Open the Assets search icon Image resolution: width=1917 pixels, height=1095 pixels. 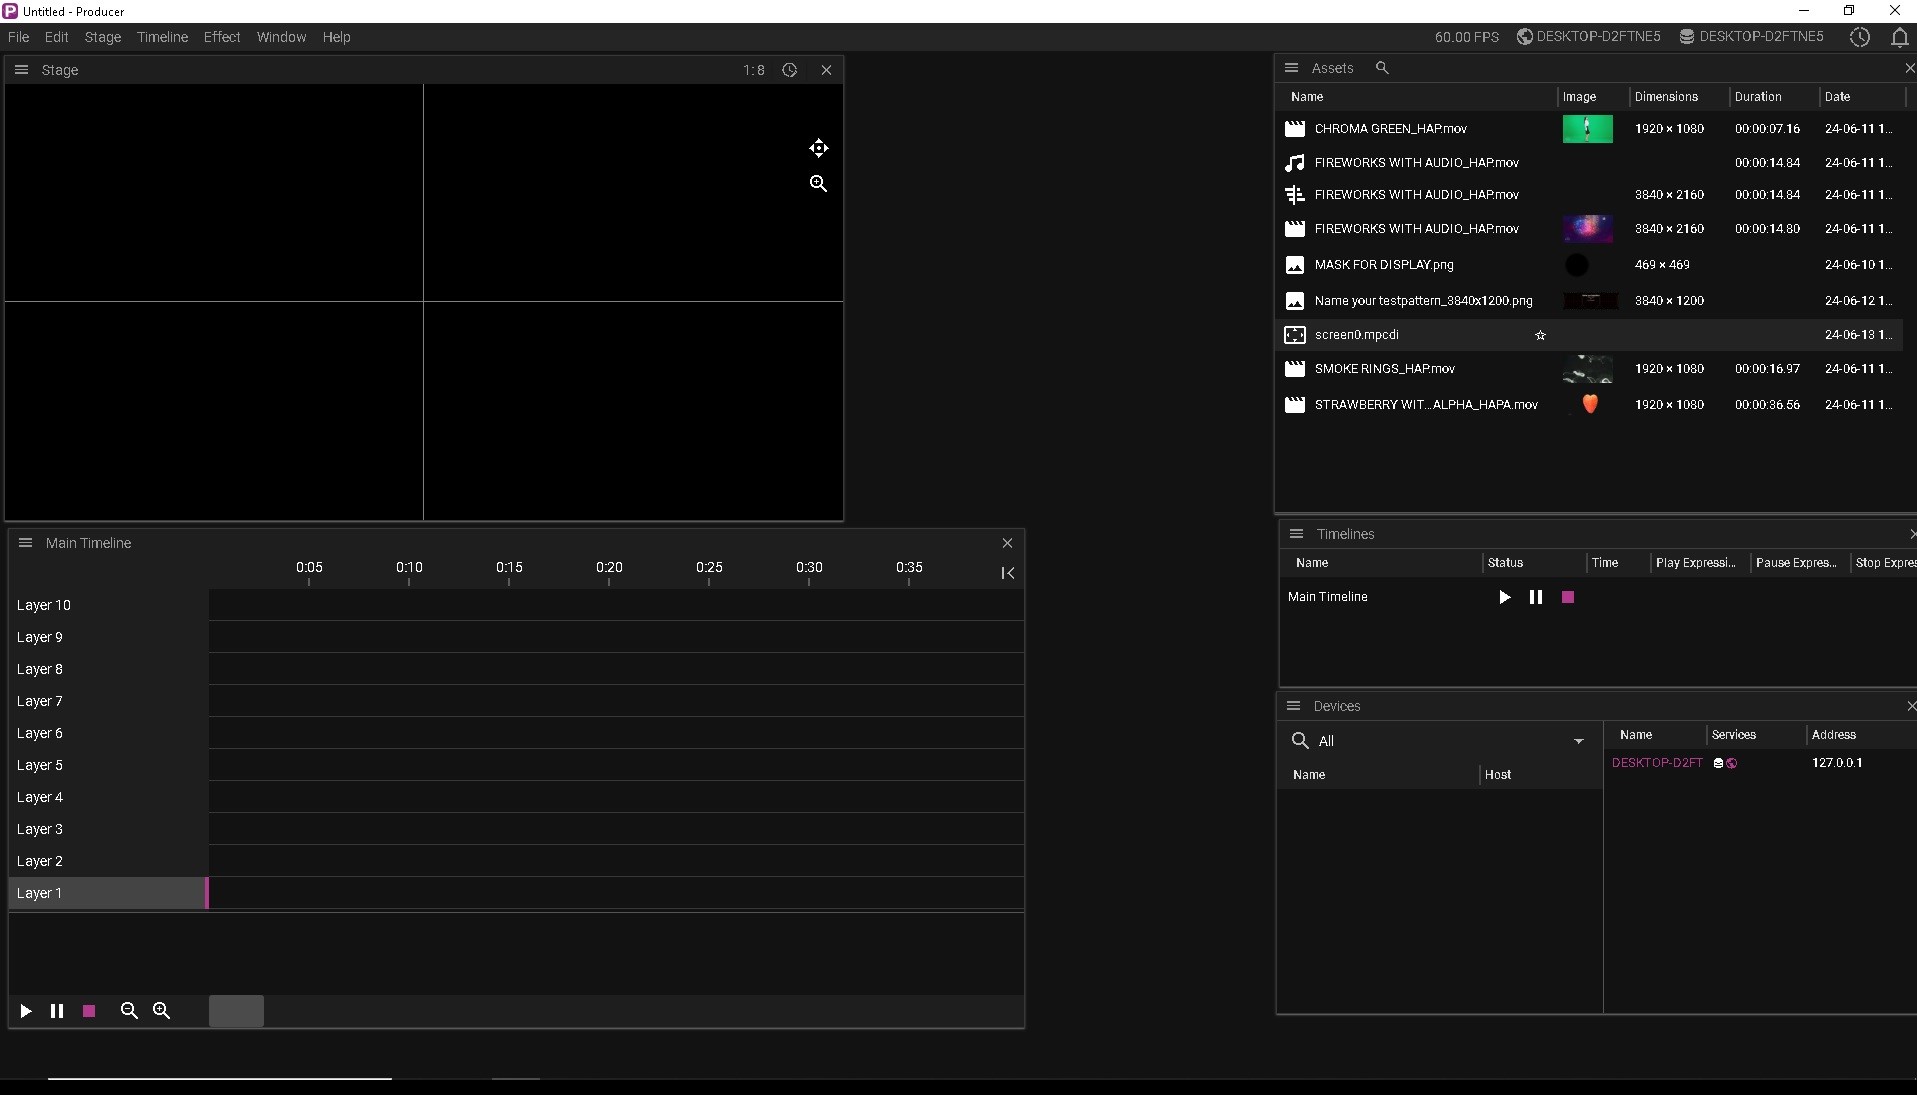tap(1381, 68)
